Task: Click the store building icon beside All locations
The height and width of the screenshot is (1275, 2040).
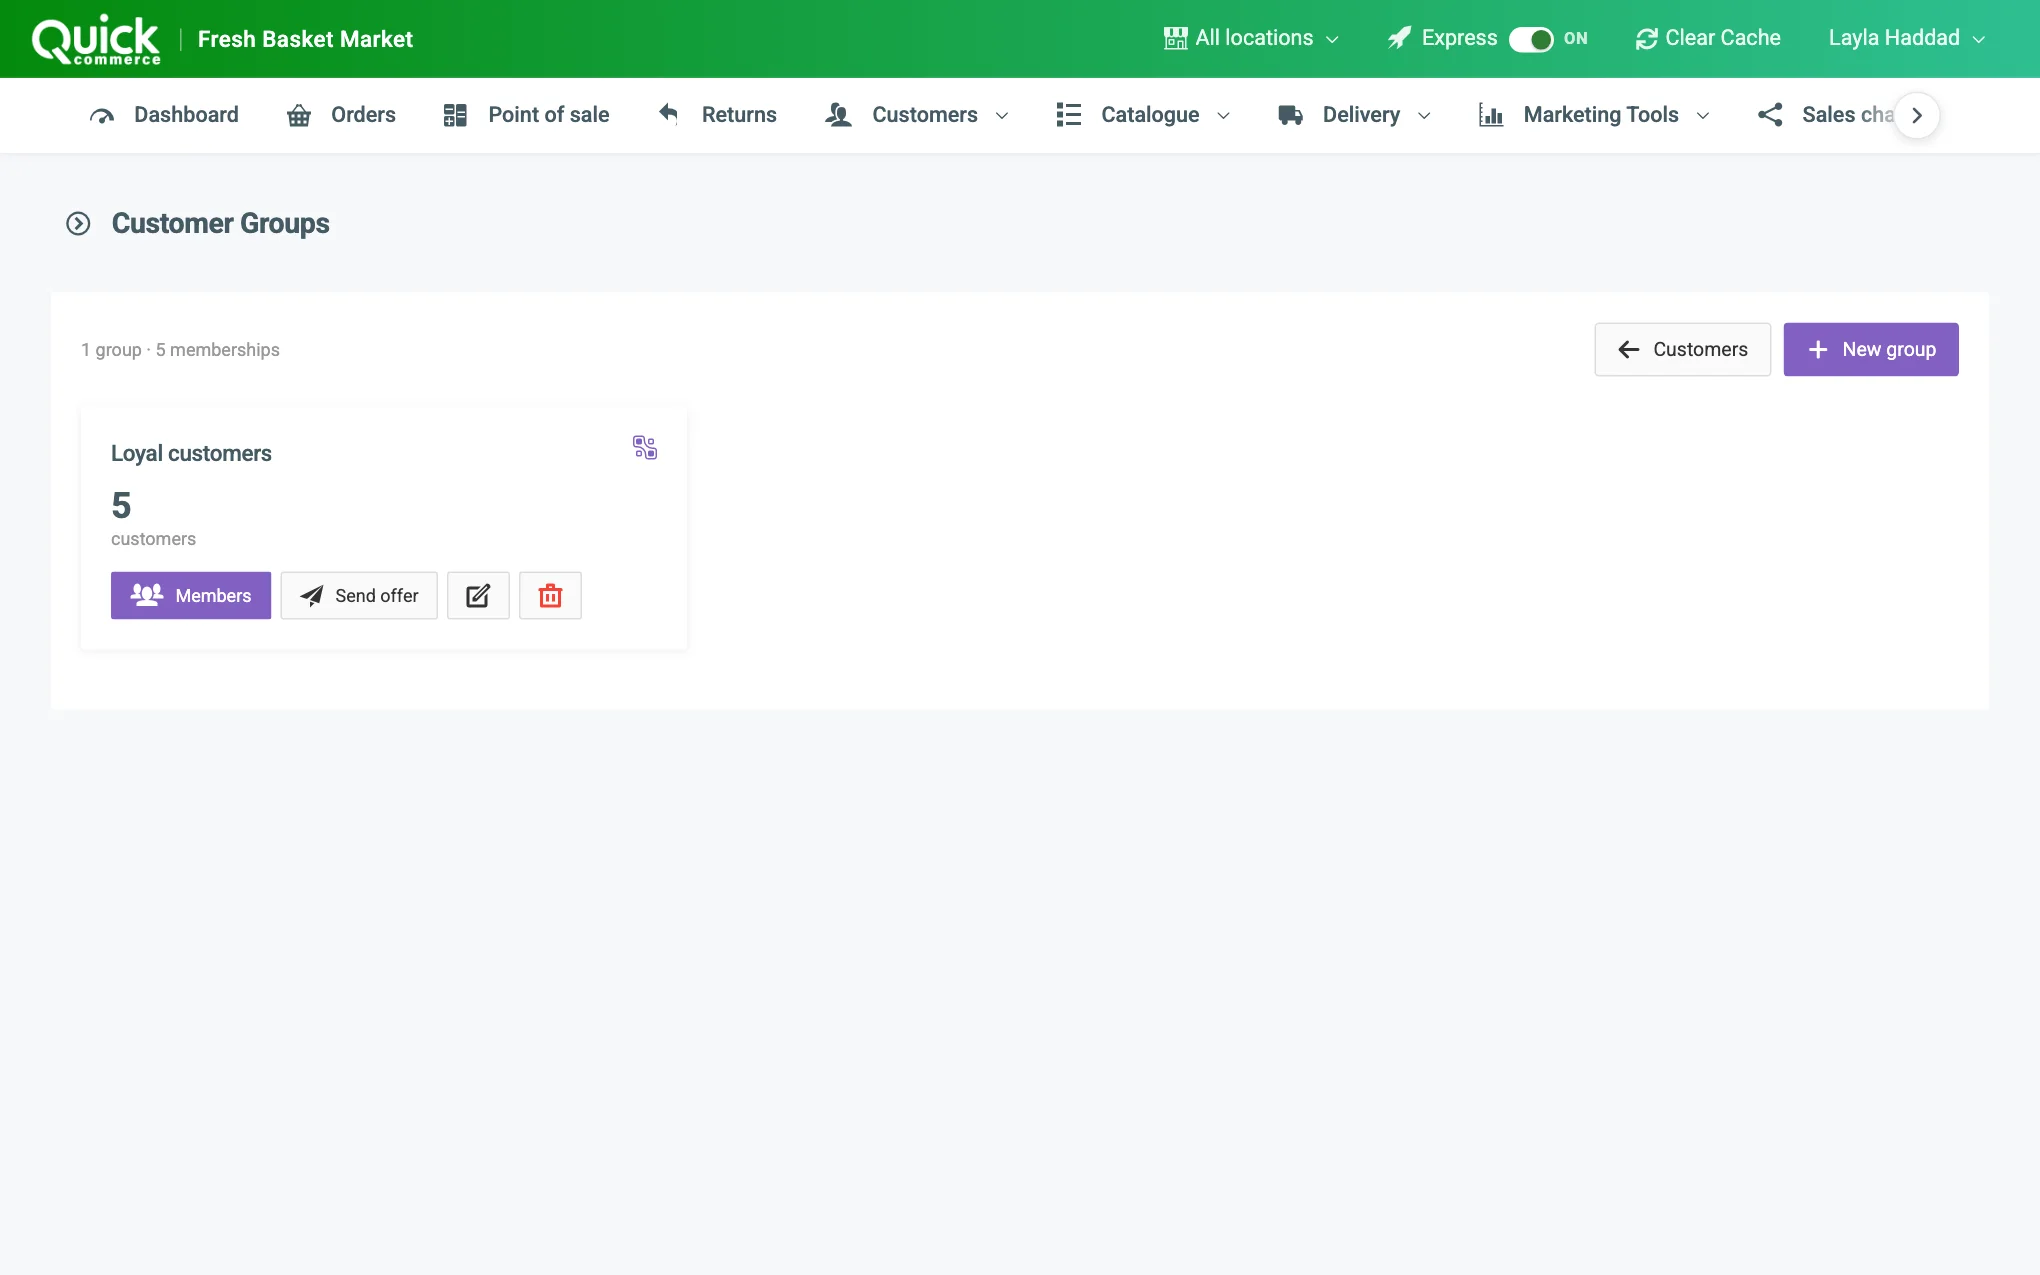Action: 1175,38
